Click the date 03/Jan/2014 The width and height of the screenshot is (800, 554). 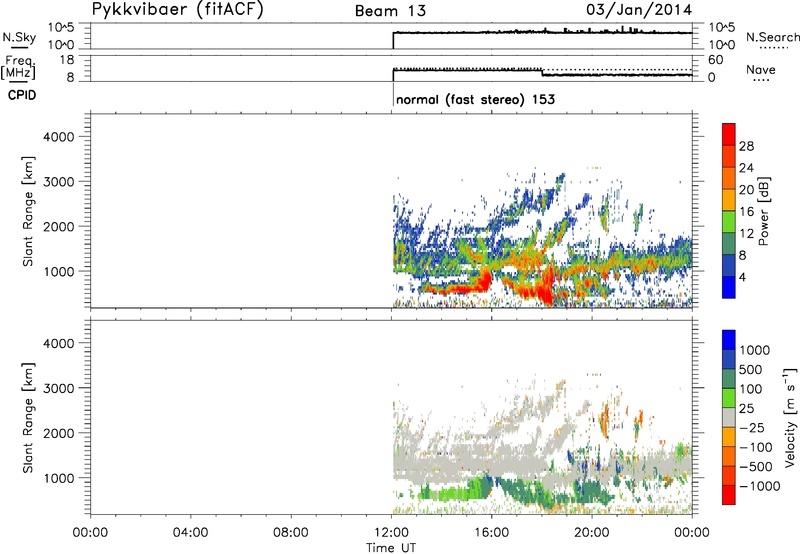point(639,10)
